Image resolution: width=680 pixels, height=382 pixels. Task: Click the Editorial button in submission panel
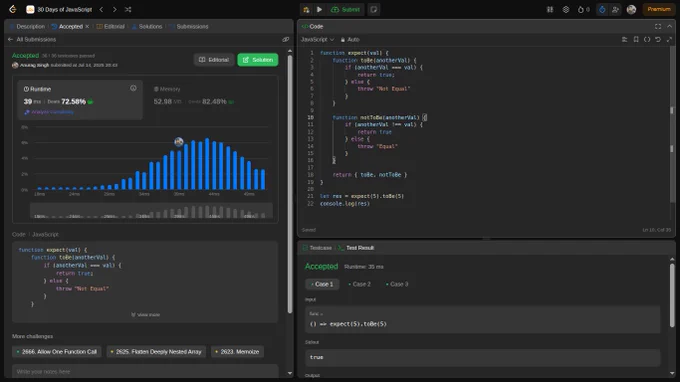tap(214, 60)
